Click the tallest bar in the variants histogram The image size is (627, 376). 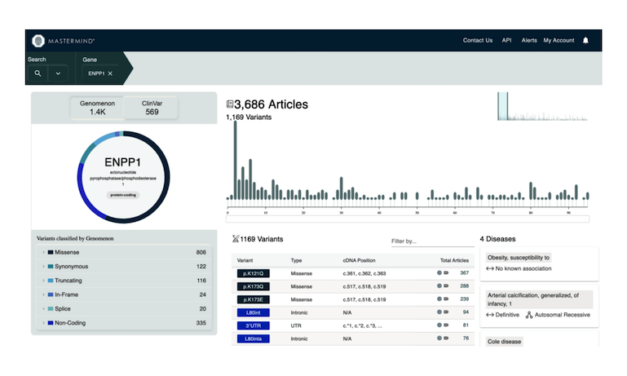click(x=235, y=160)
